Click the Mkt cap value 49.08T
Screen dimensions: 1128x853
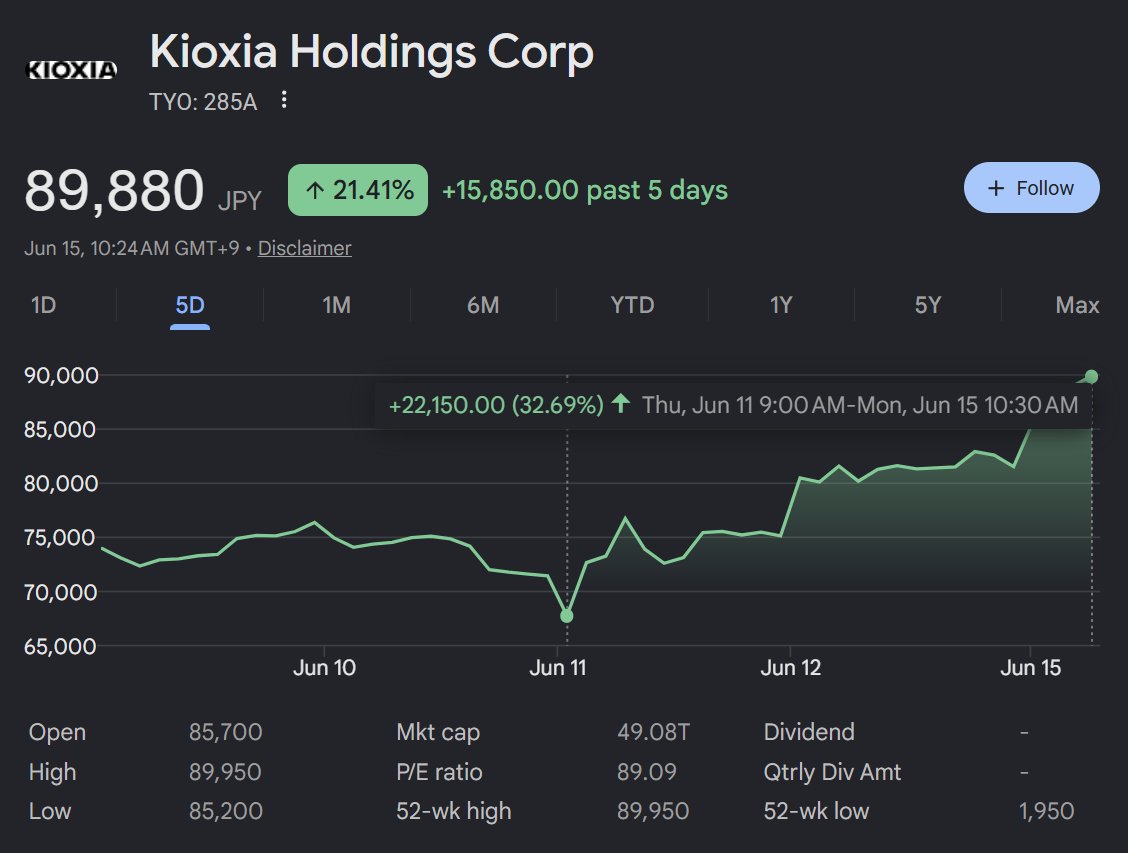pyautogui.click(x=653, y=732)
